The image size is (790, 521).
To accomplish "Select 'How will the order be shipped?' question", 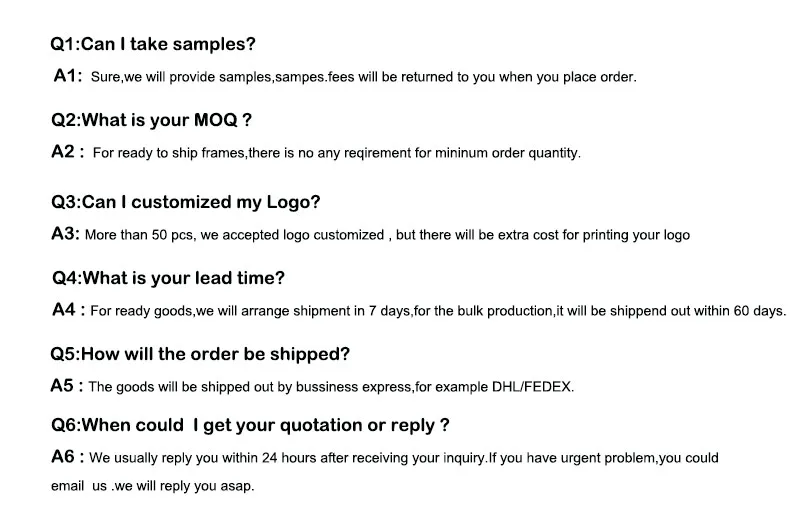I will point(200,354).
